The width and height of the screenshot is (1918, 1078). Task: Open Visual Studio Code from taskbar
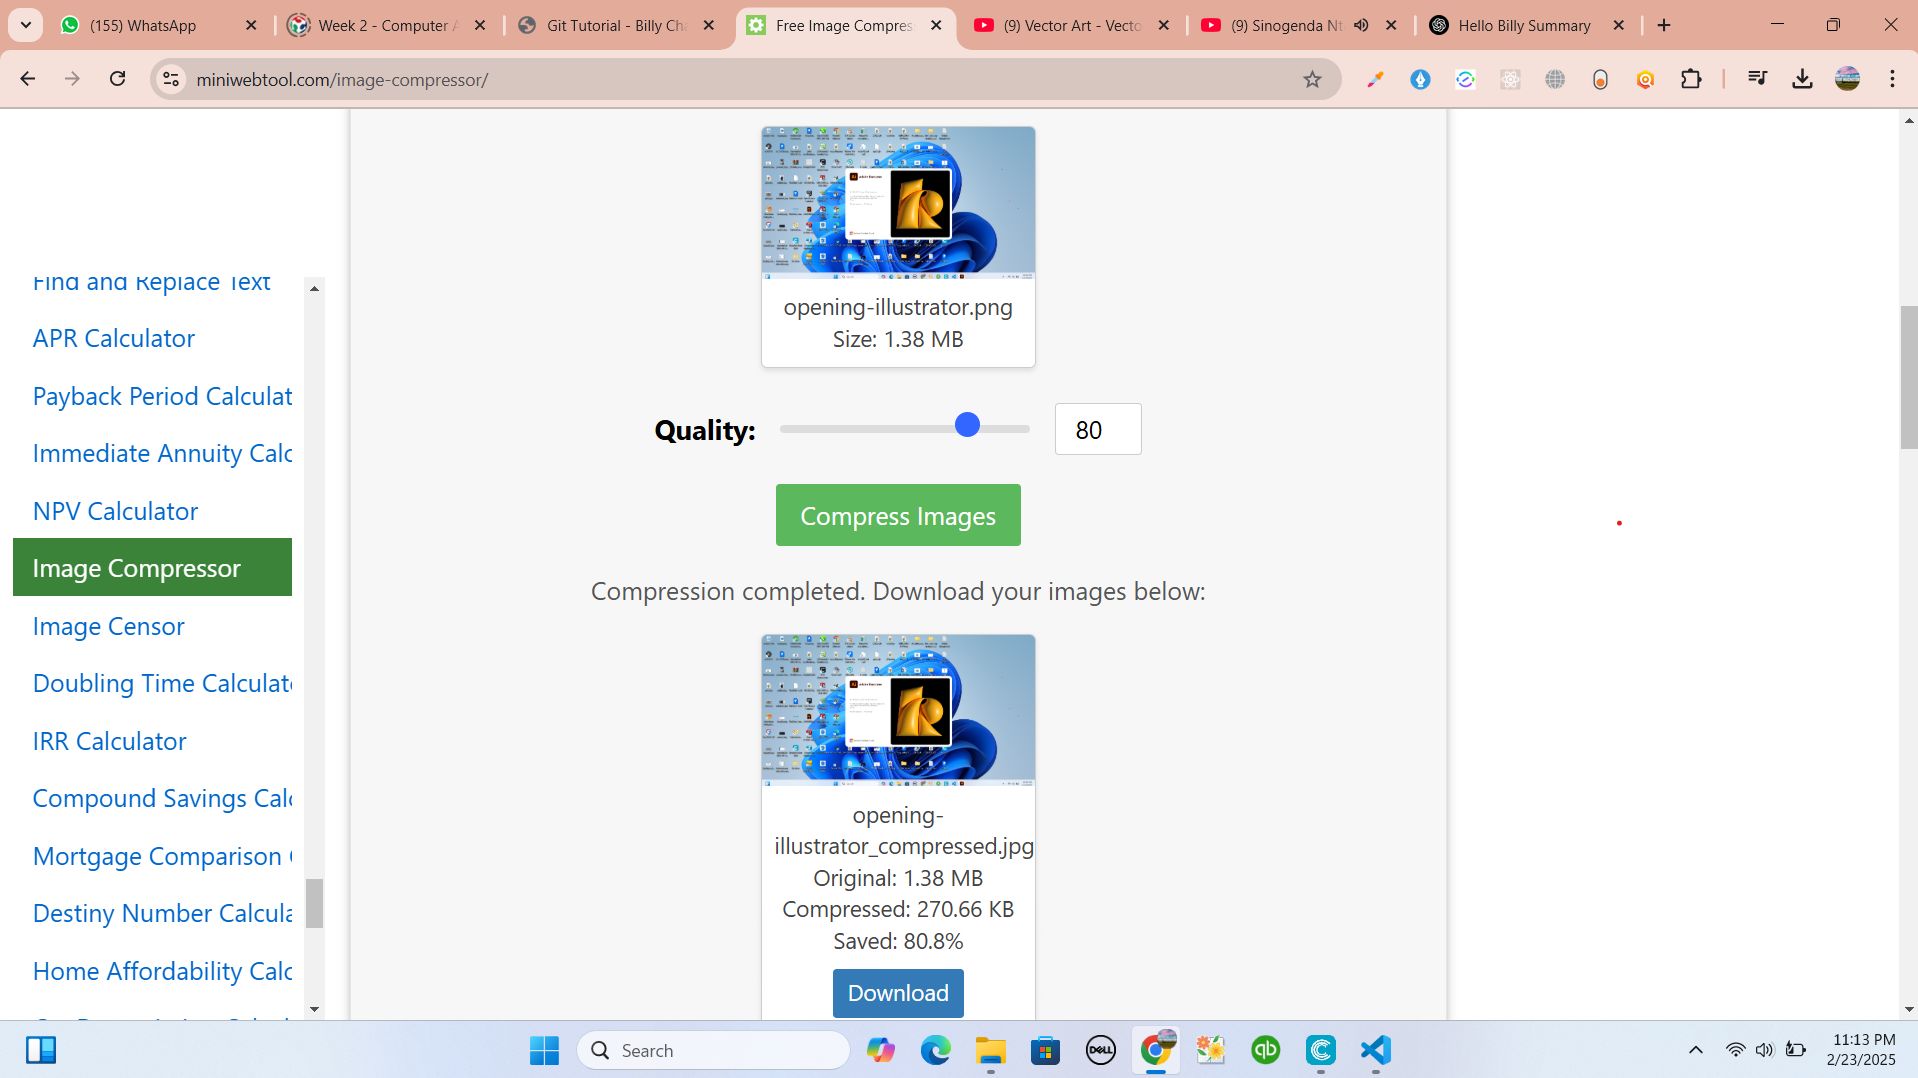point(1376,1050)
